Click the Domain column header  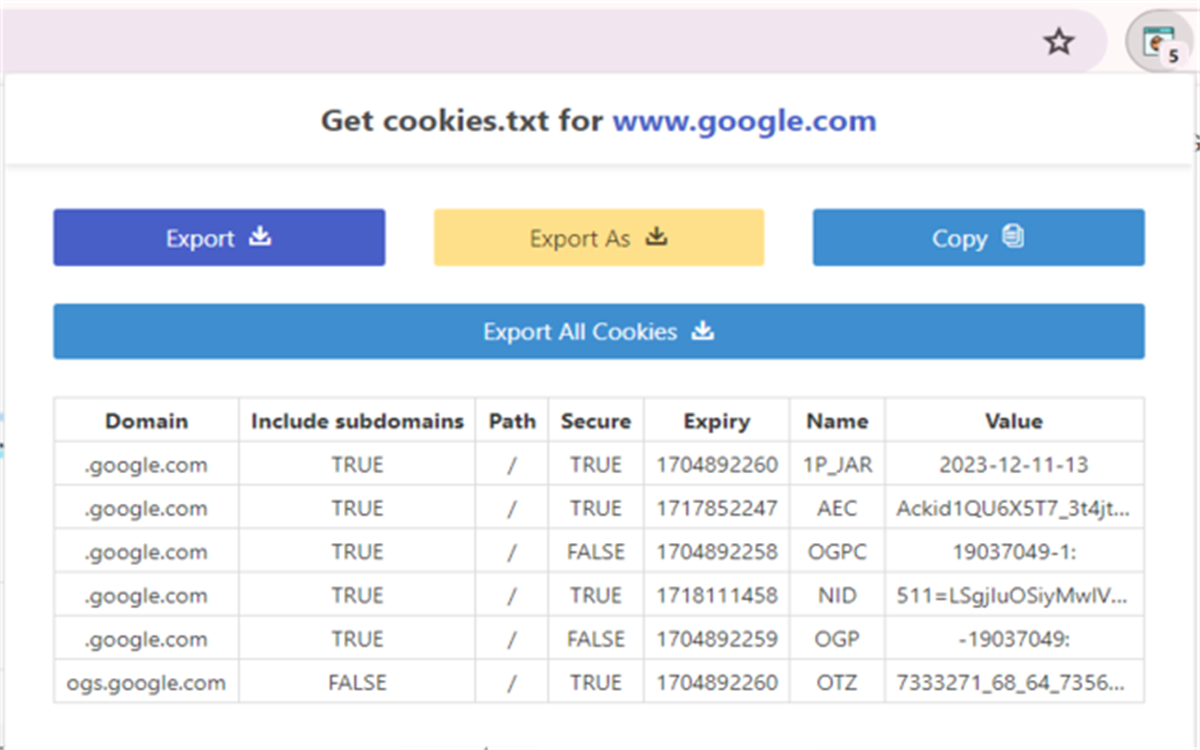point(145,421)
